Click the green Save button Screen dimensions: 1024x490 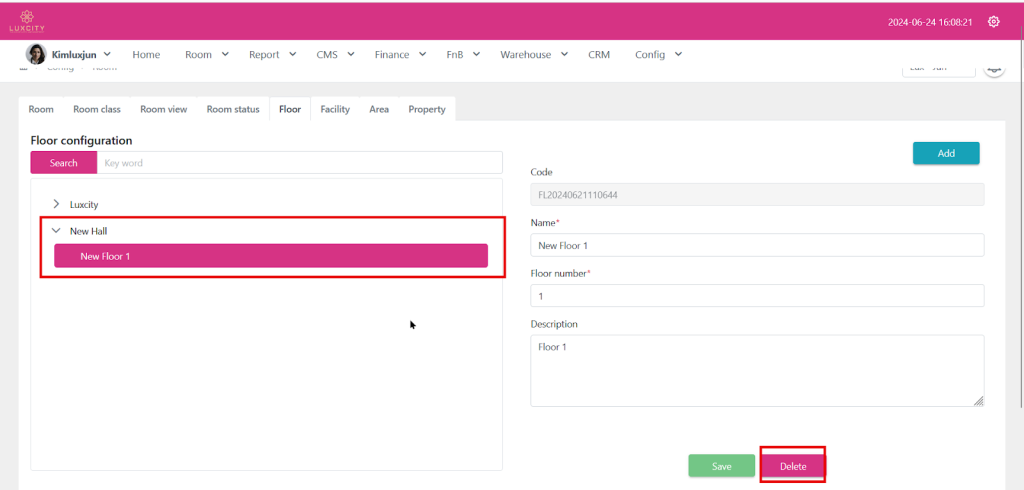(721, 466)
